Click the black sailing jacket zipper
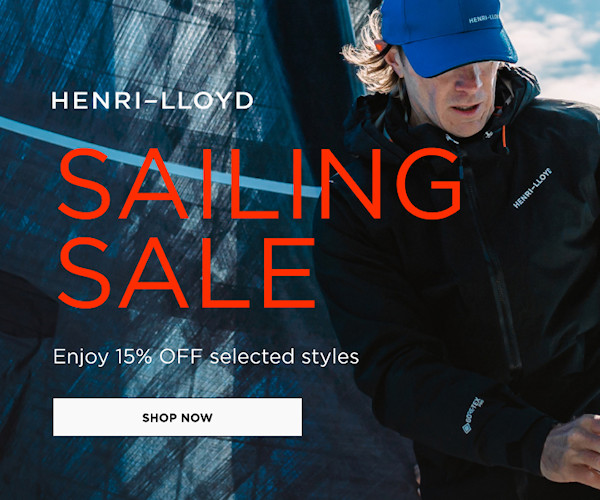The image size is (600, 500). point(492,260)
